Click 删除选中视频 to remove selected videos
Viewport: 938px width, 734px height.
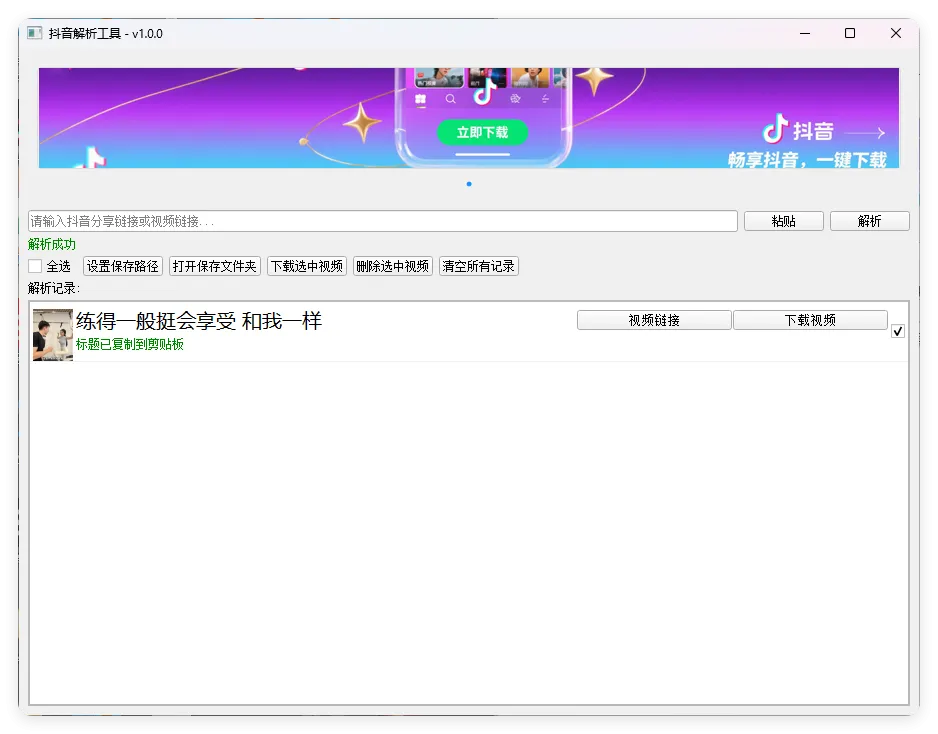pyautogui.click(x=393, y=266)
